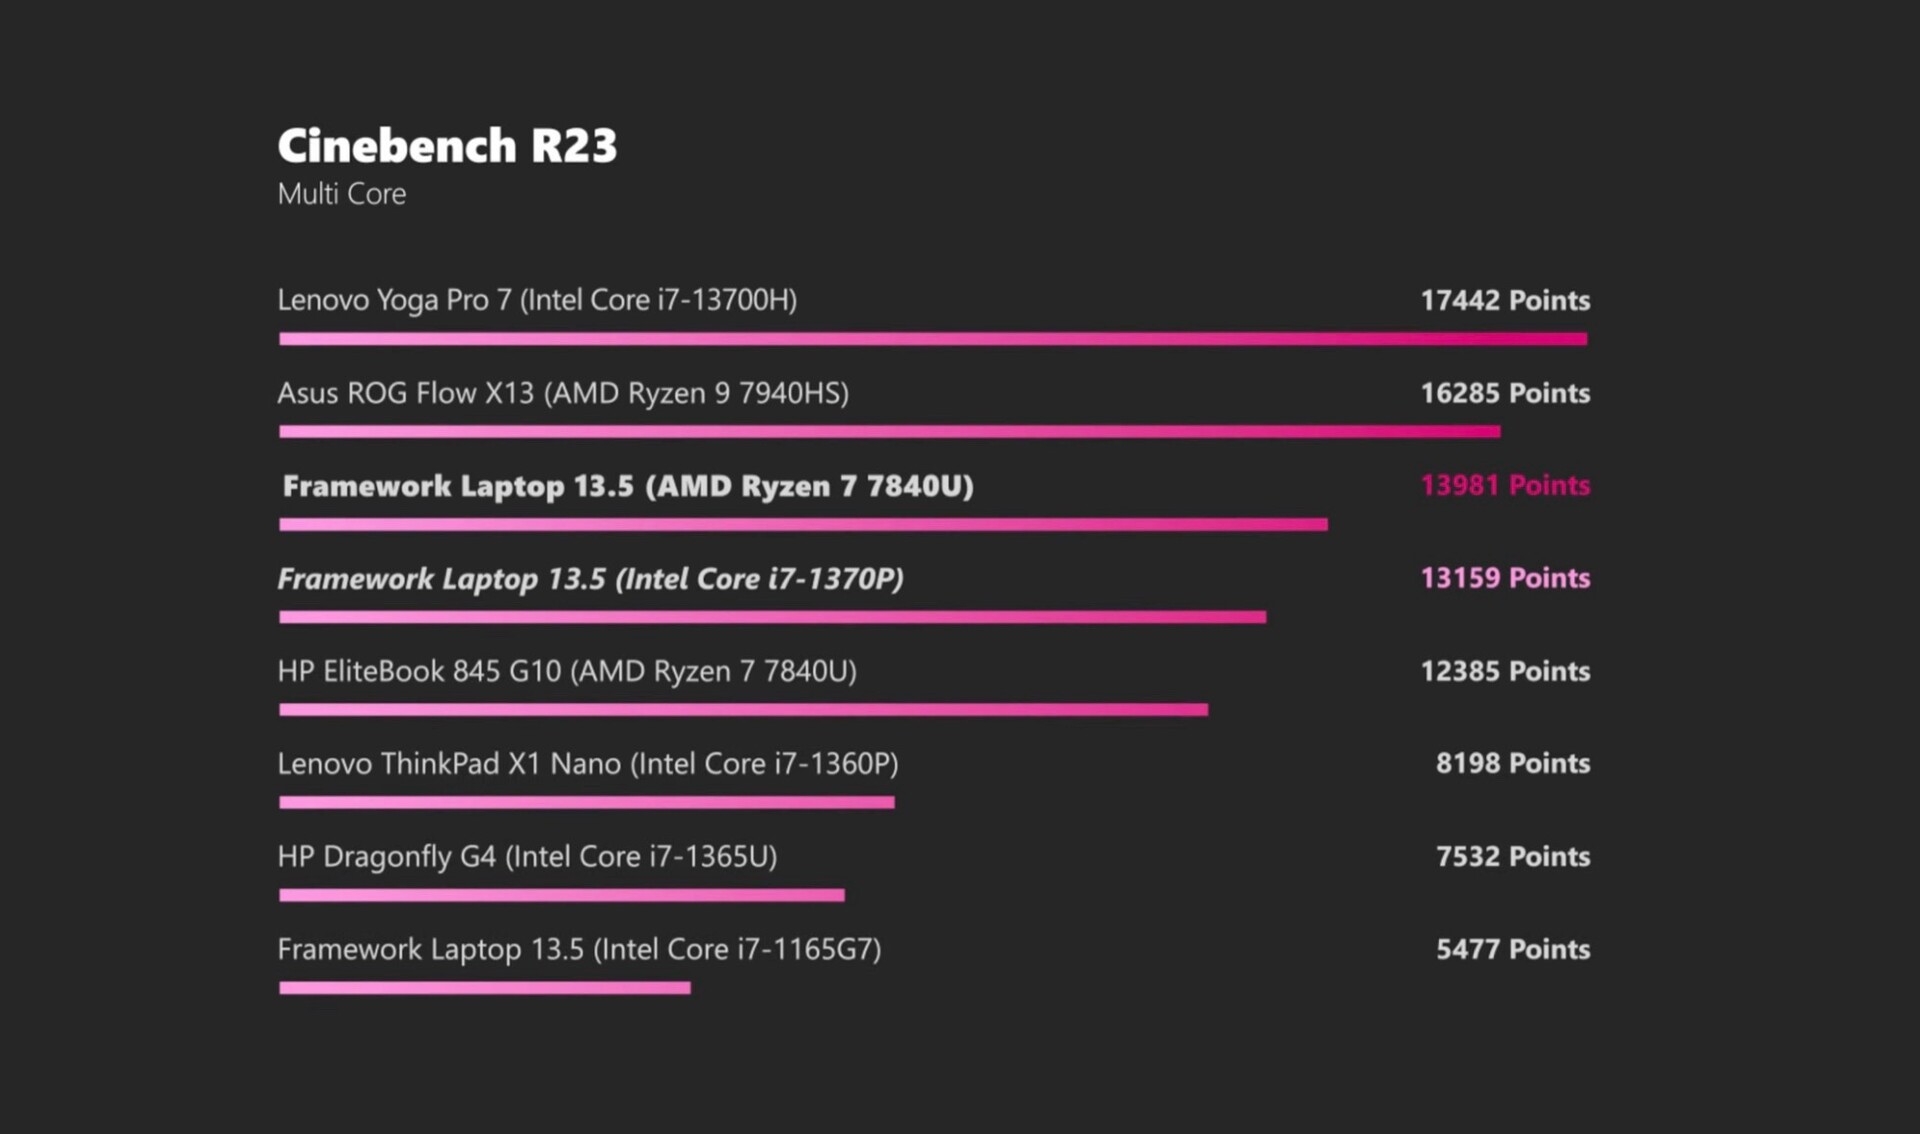The image size is (1920, 1134).
Task: Select the Lenovo ThinkPad X1 Nano label
Action: 588,764
